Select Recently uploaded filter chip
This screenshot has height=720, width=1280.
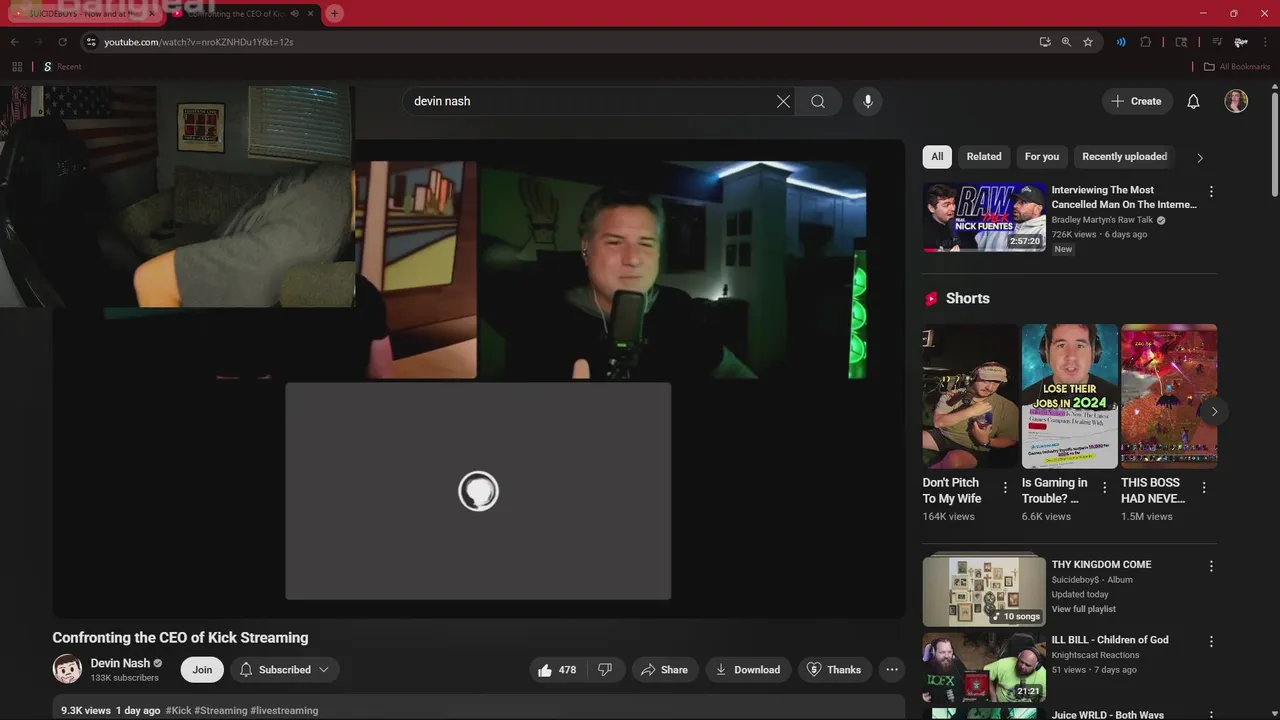pyautogui.click(x=1124, y=157)
